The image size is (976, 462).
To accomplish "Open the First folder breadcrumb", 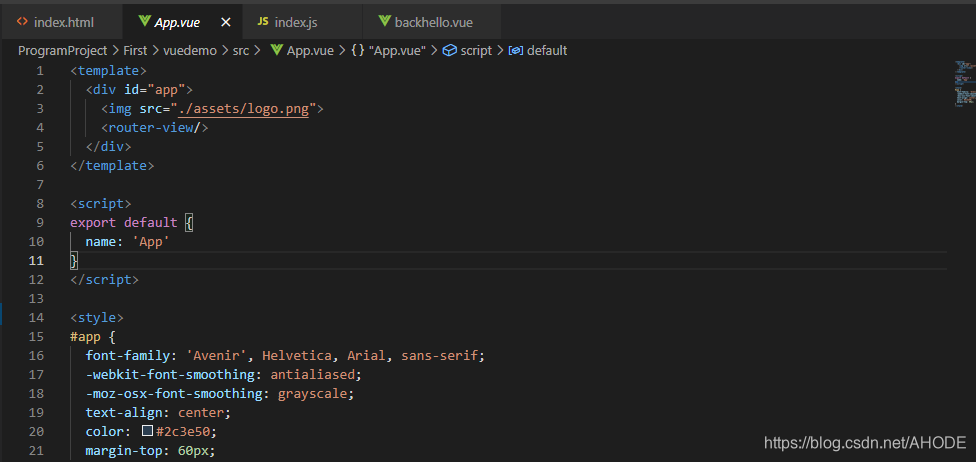I will pyautogui.click(x=135, y=50).
